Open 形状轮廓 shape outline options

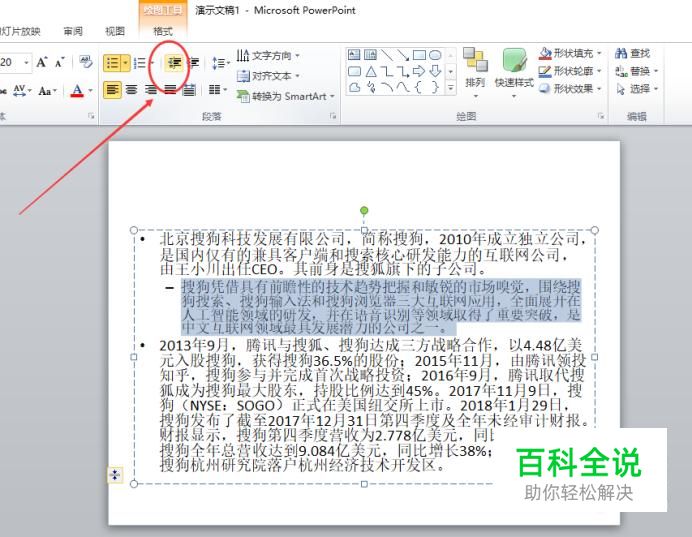[570, 71]
